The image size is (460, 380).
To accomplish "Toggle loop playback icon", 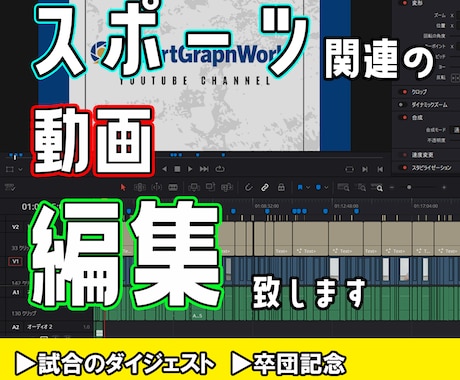I will 220,169.
